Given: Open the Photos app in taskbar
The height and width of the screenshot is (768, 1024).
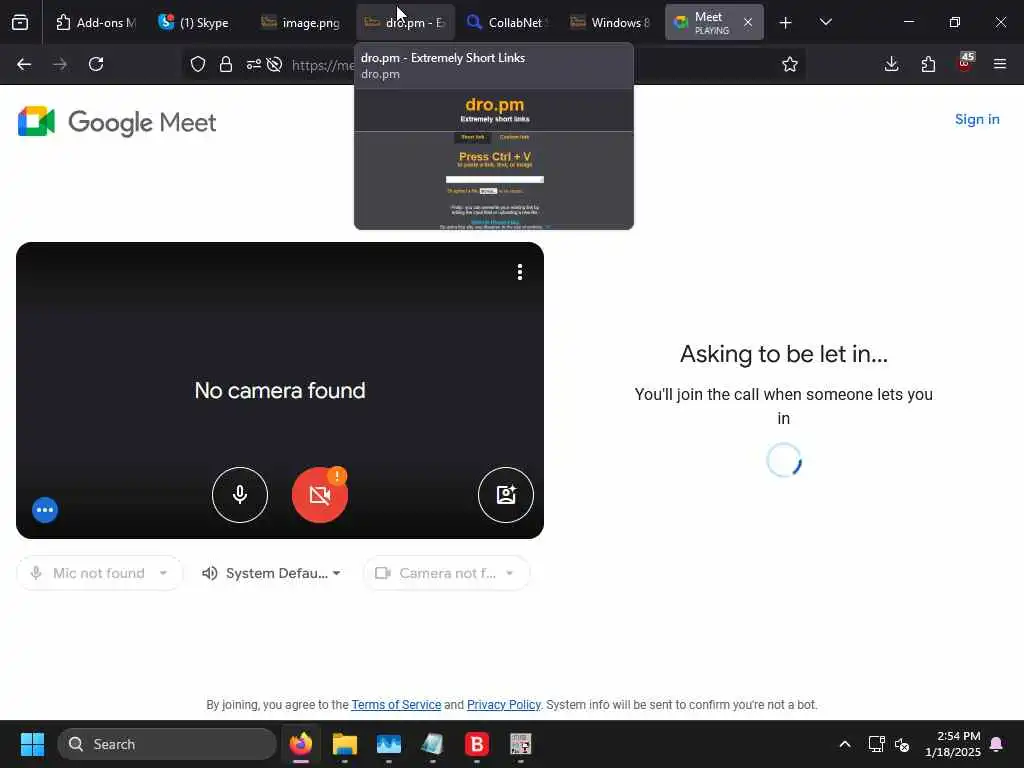Looking at the screenshot, I should click(x=389, y=744).
